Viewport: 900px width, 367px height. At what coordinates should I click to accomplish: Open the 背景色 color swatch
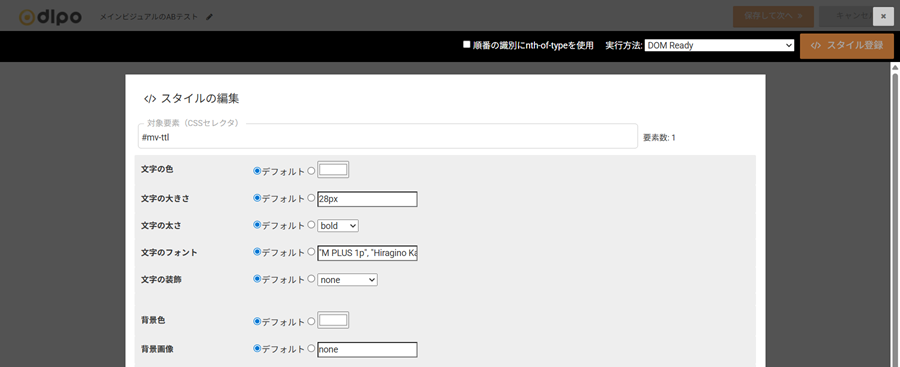click(x=333, y=320)
